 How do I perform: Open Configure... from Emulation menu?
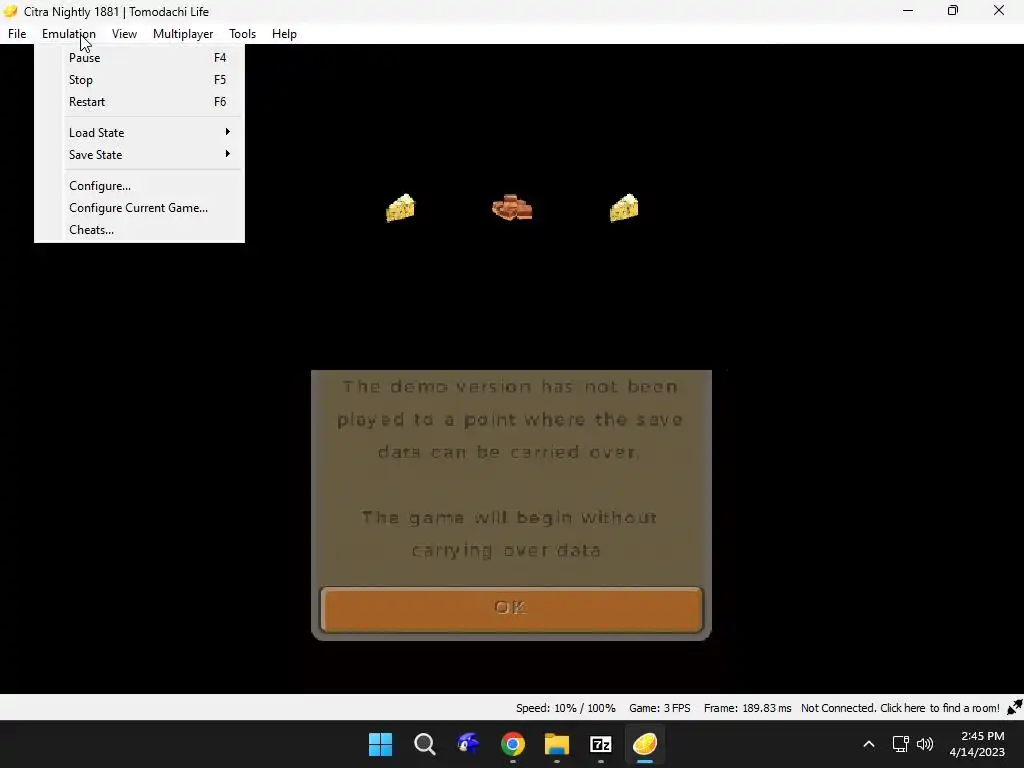(139, 186)
